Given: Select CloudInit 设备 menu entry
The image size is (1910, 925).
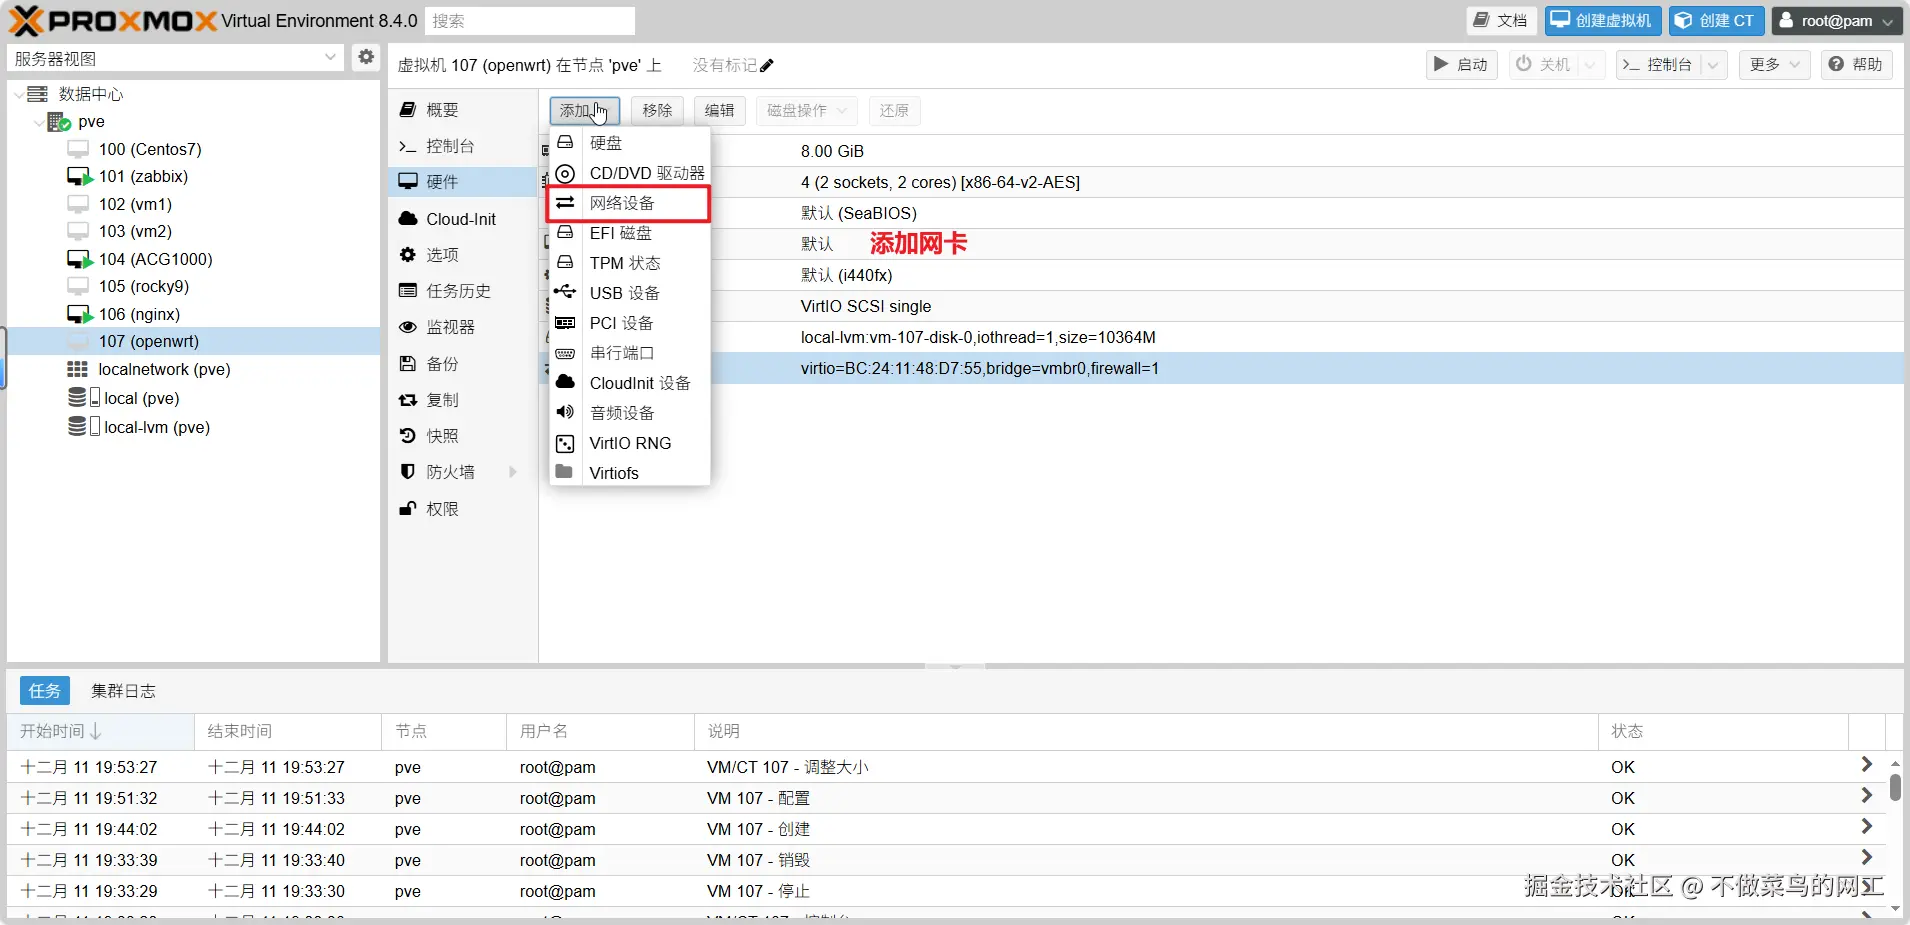Looking at the screenshot, I should (x=629, y=383).
